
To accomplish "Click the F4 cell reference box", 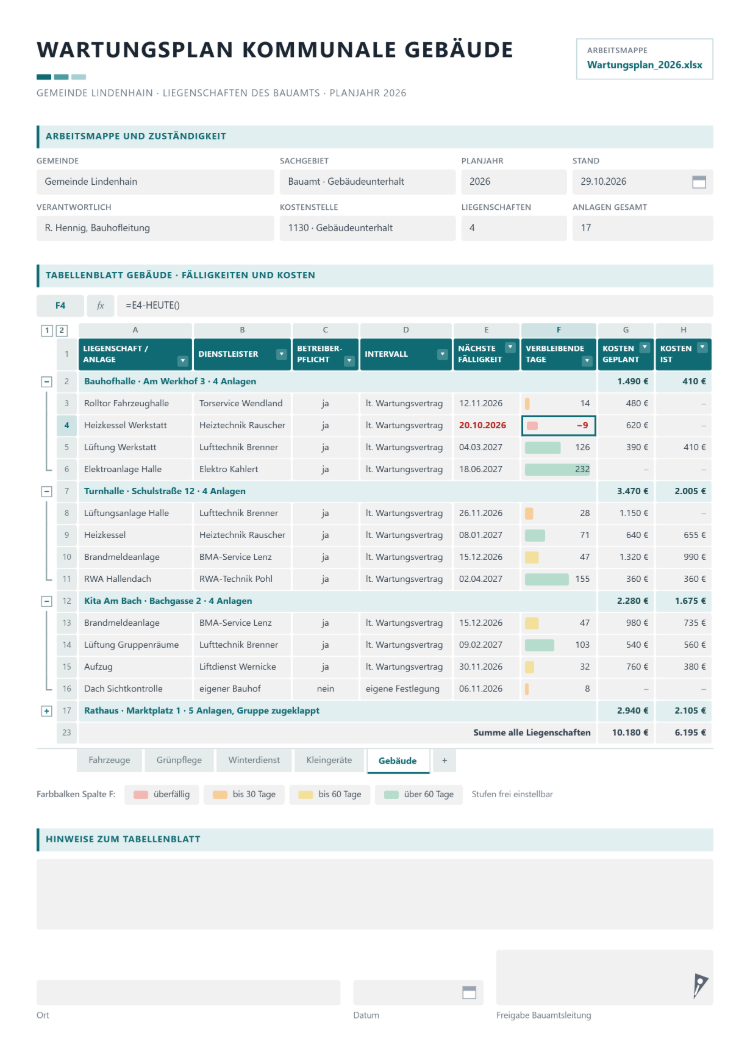I will click(60, 306).
